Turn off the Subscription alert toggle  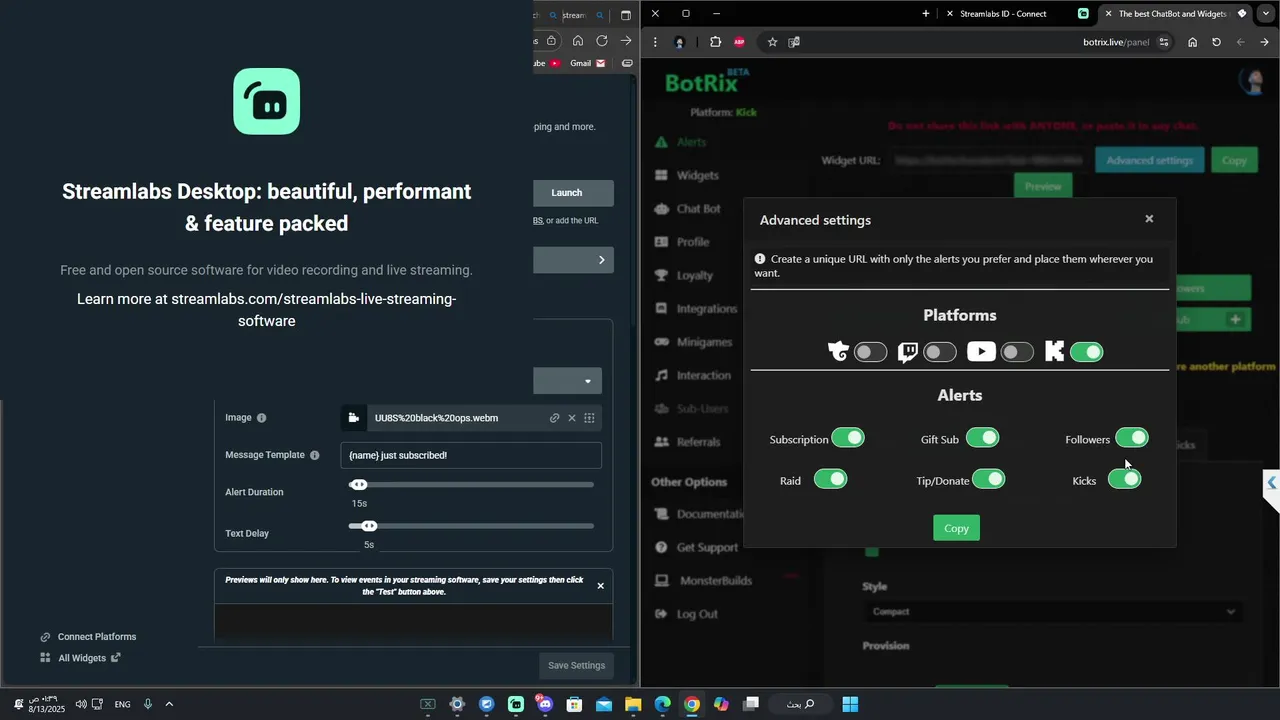(848, 438)
